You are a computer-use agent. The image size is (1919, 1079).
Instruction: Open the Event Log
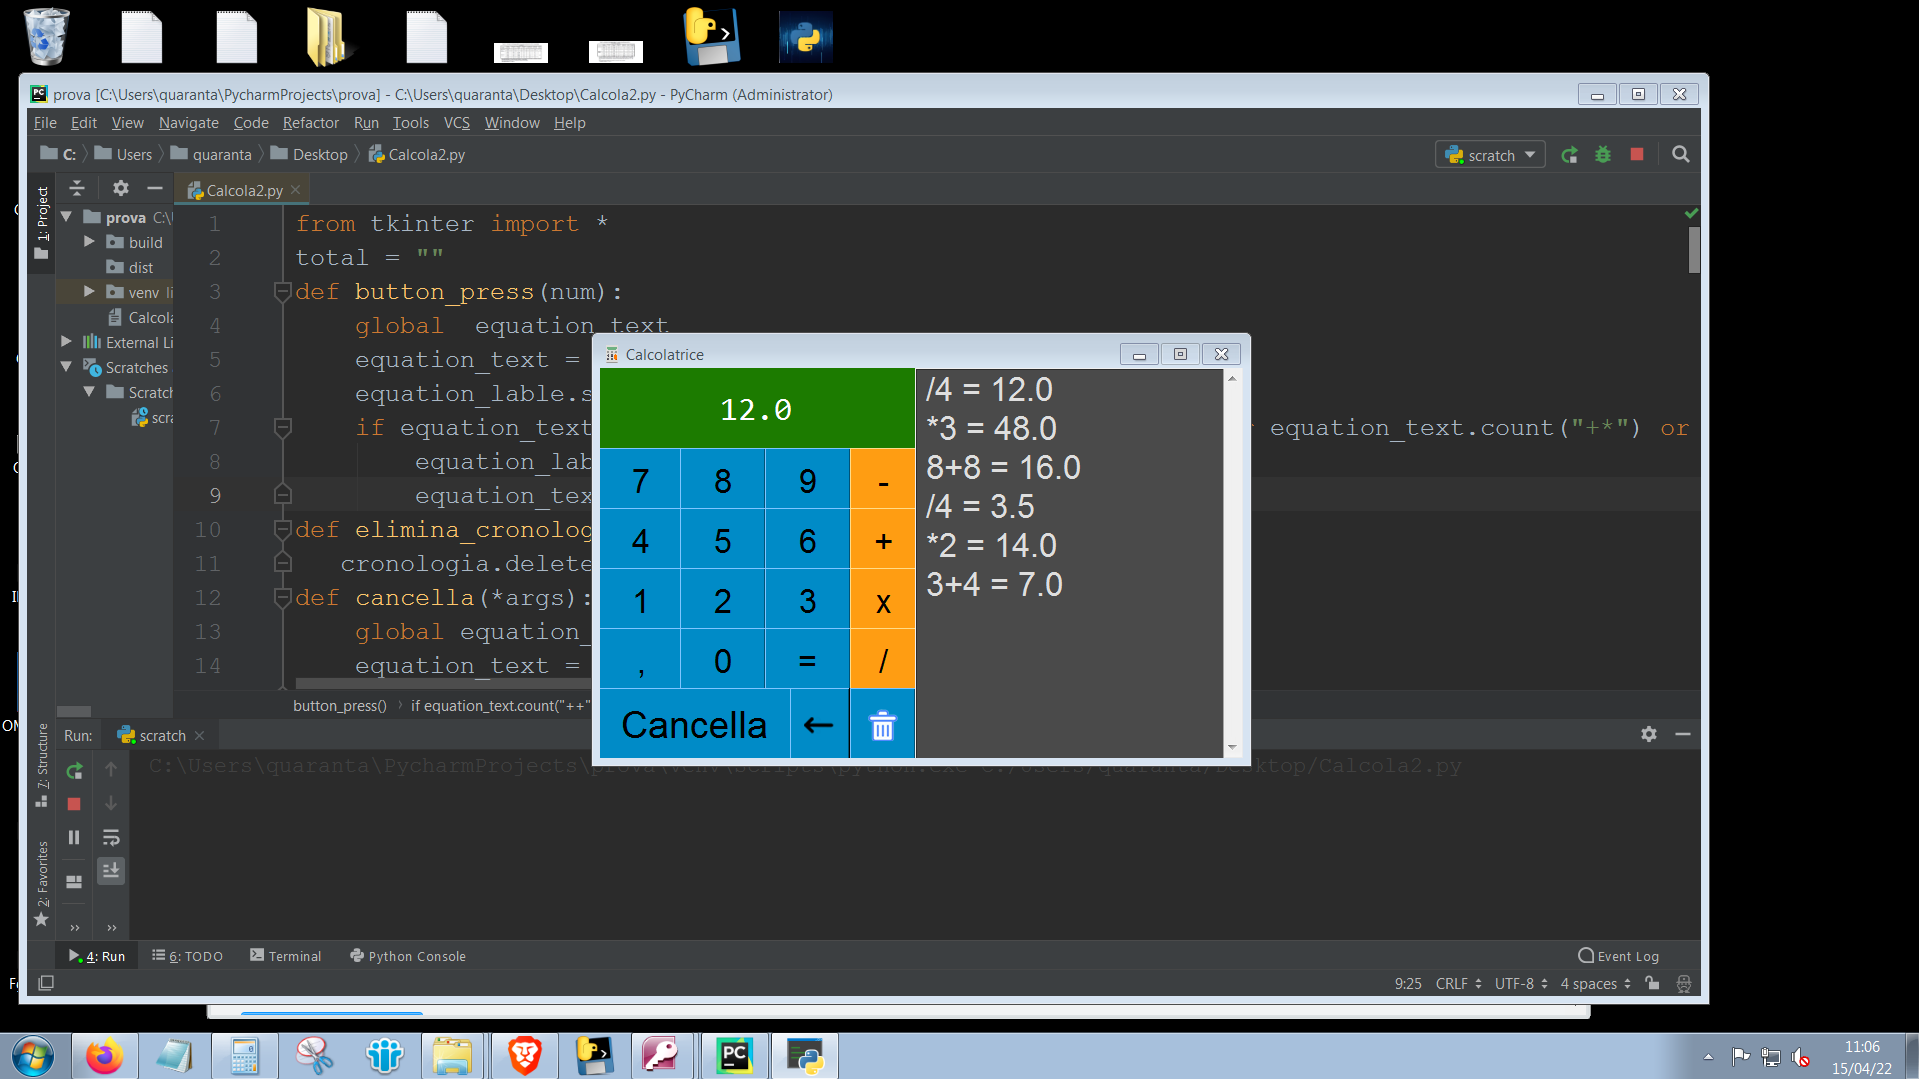[x=1618, y=956]
